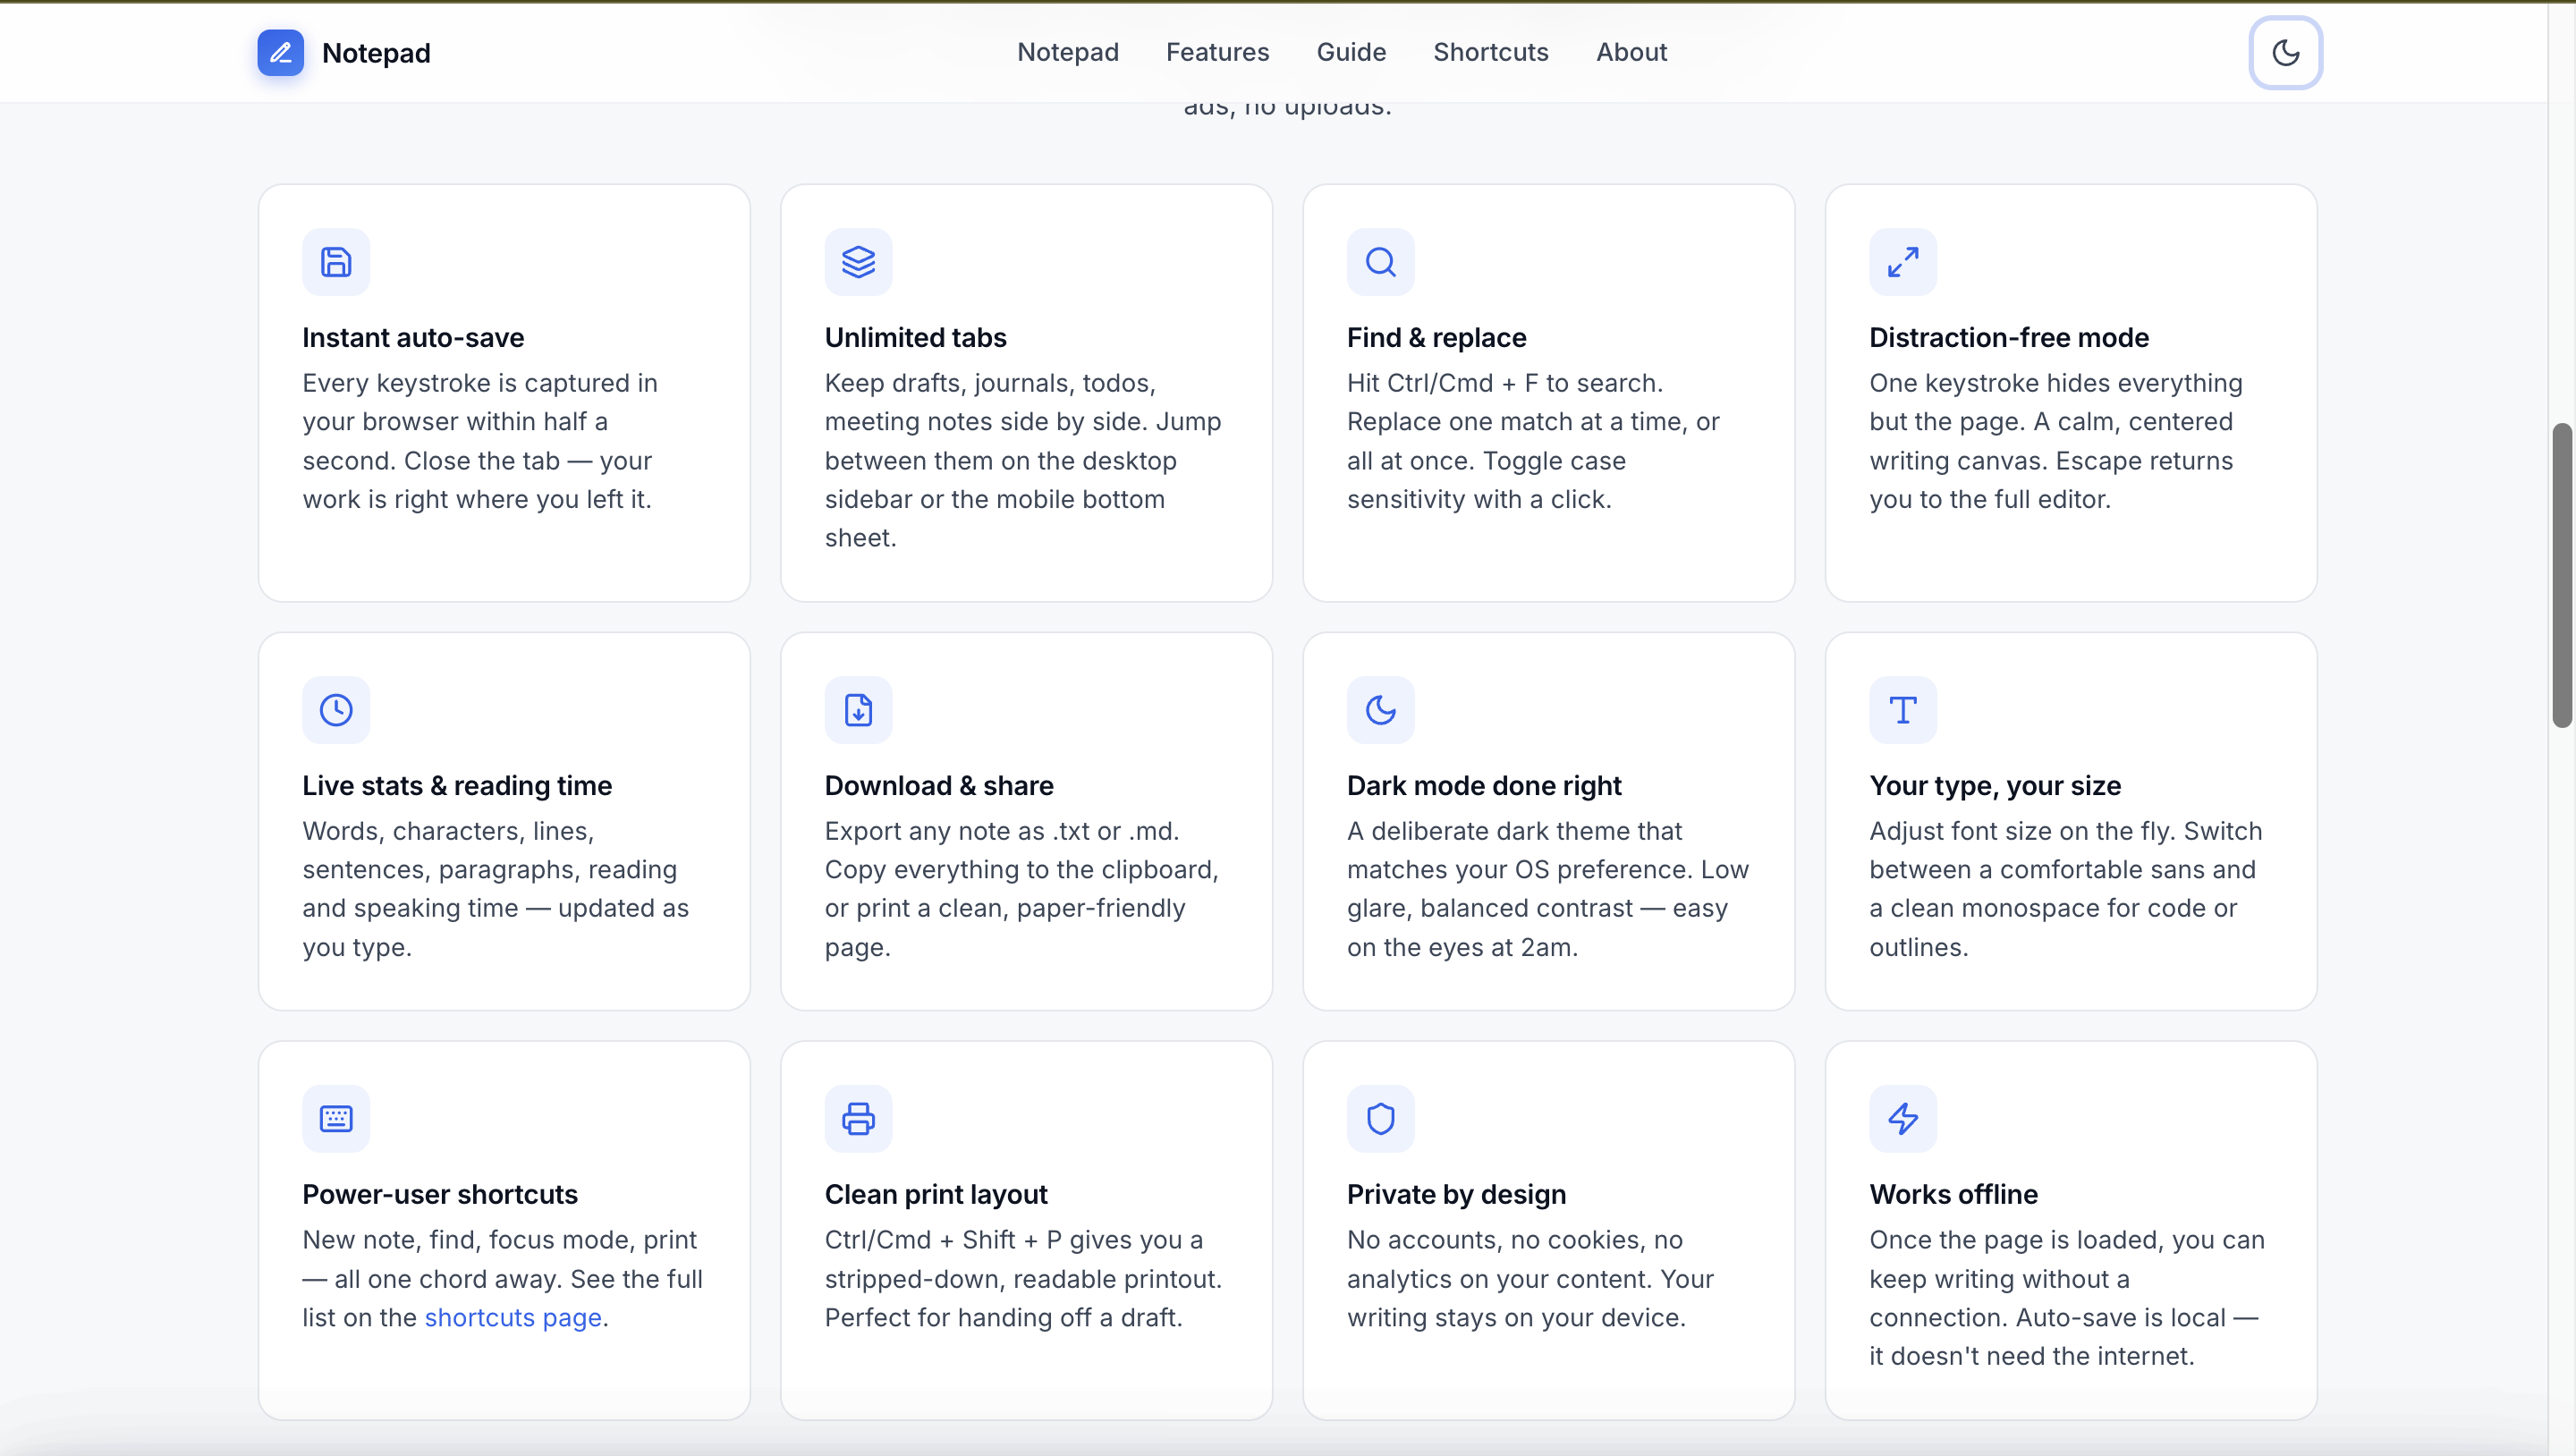Click the Notepad brand name link
Image resolution: width=2576 pixels, height=1456 pixels.
click(376, 53)
